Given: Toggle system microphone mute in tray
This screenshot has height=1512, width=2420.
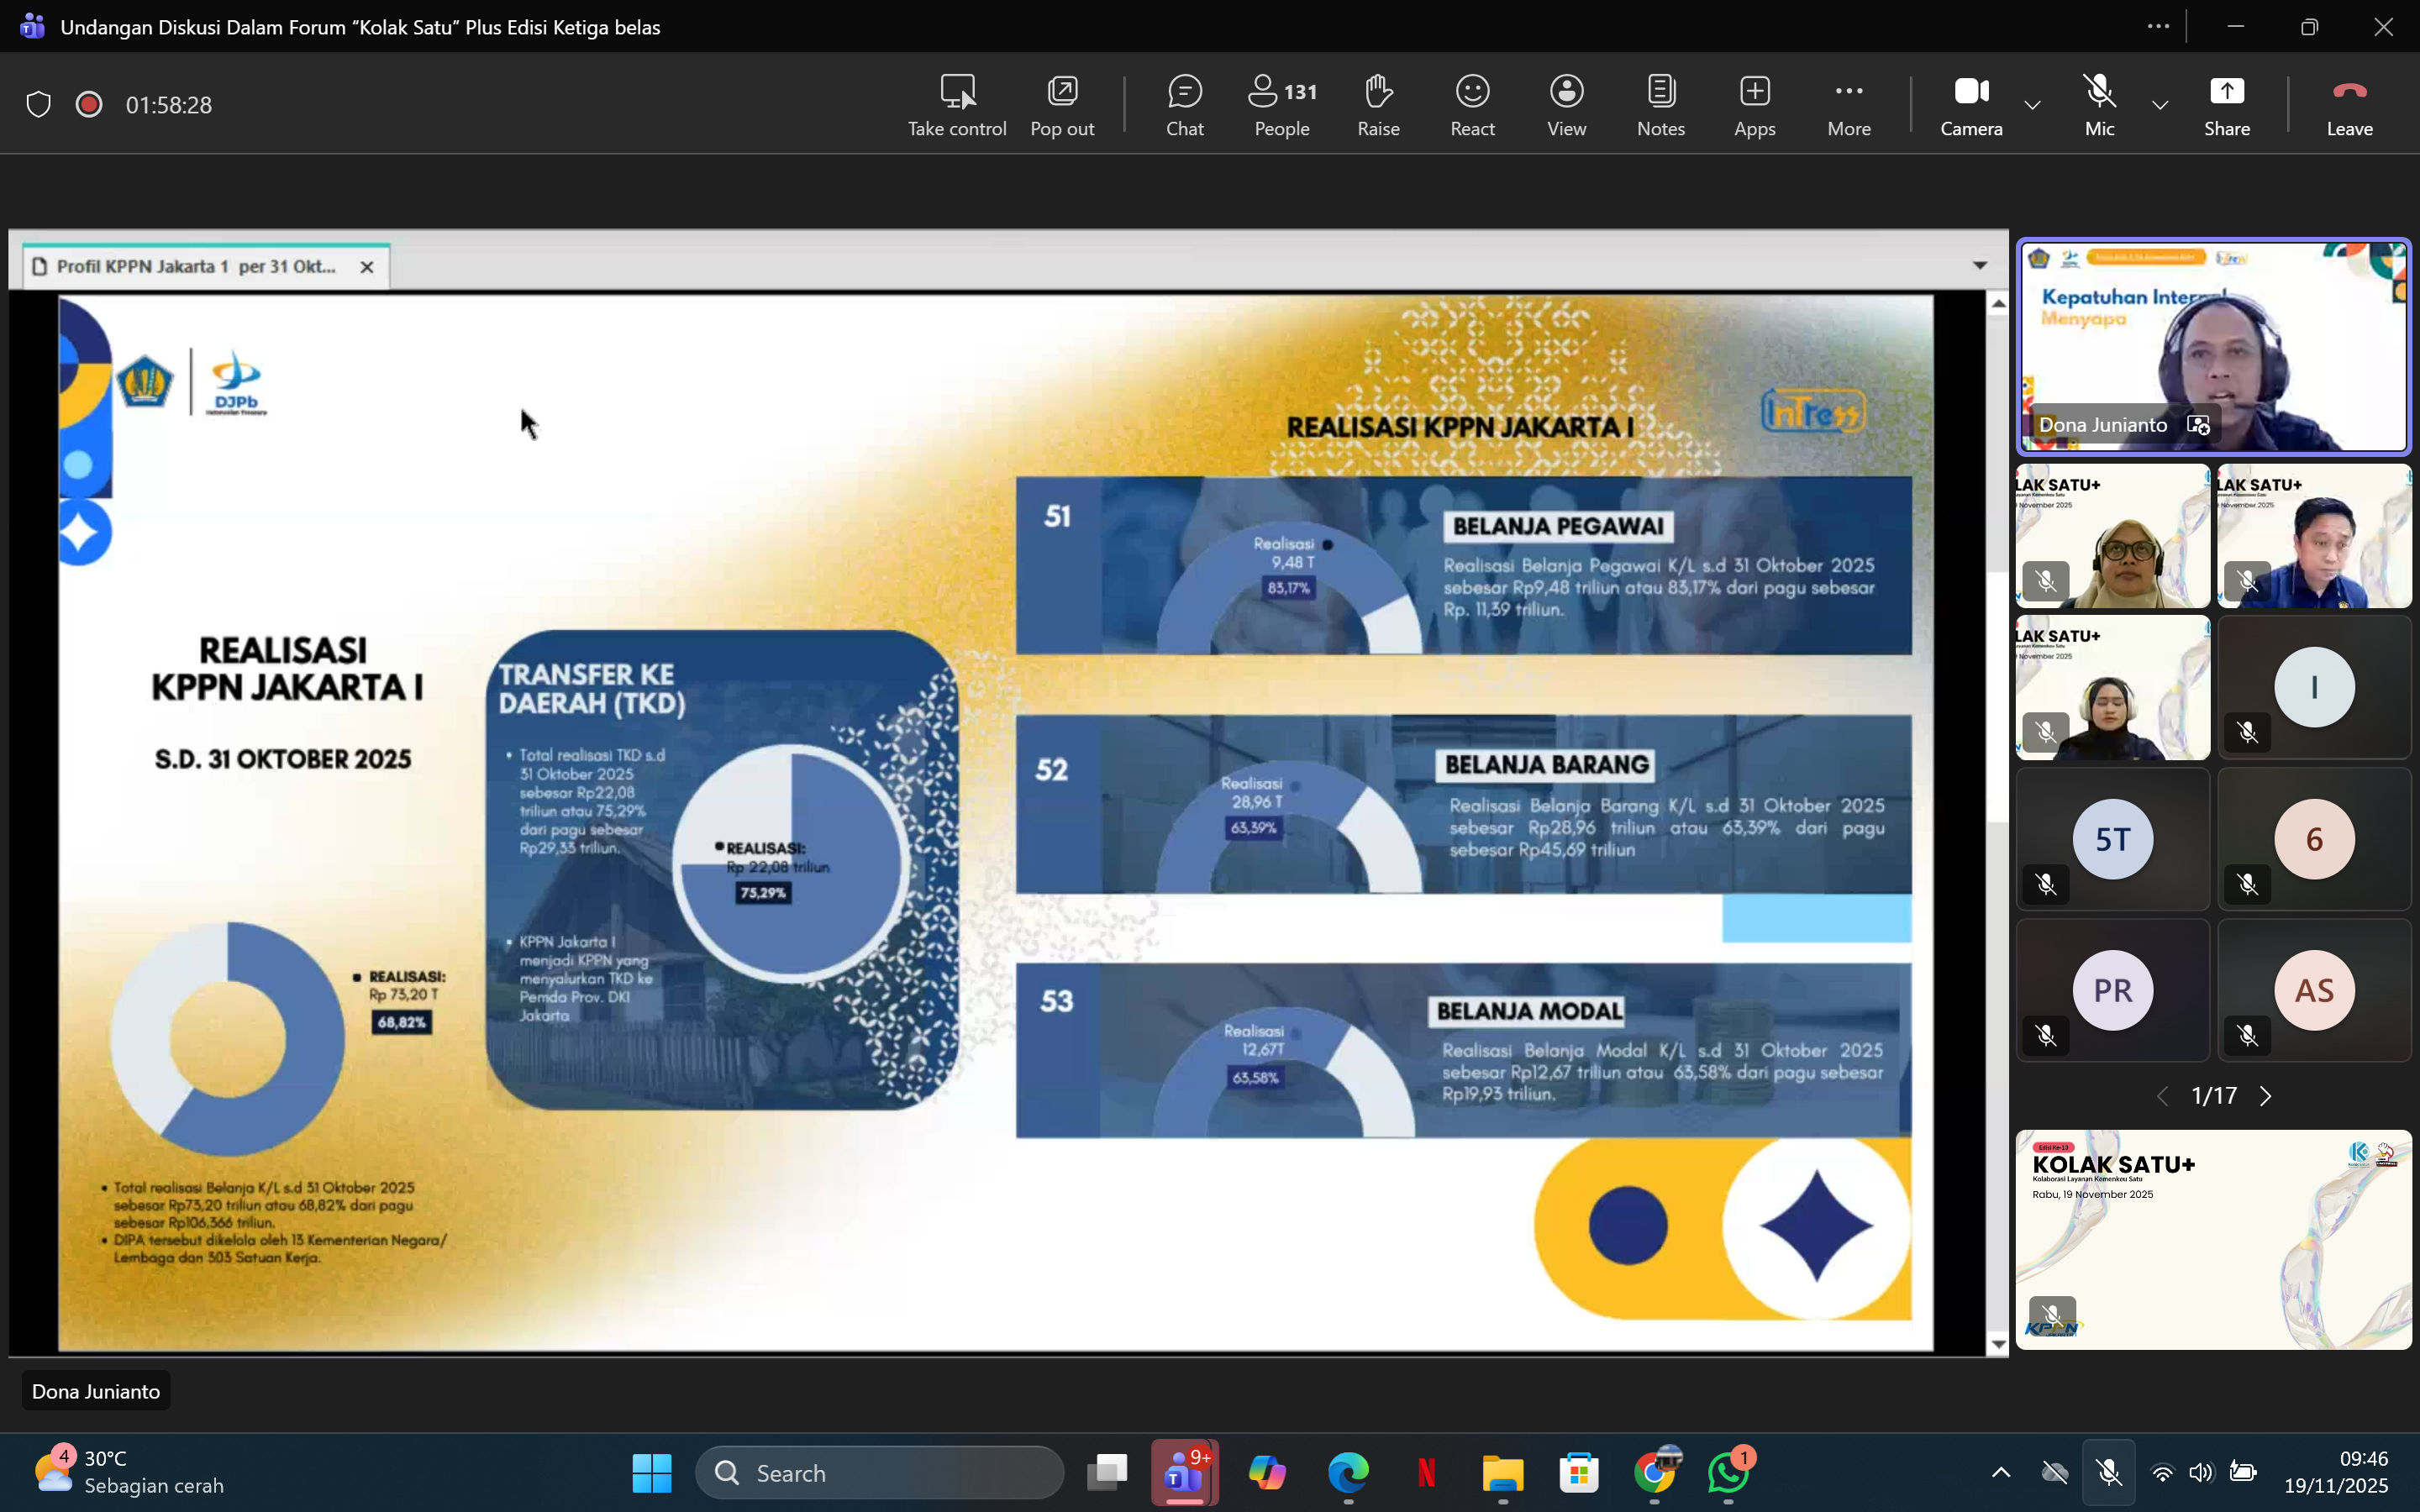Looking at the screenshot, I should click(x=2109, y=1472).
